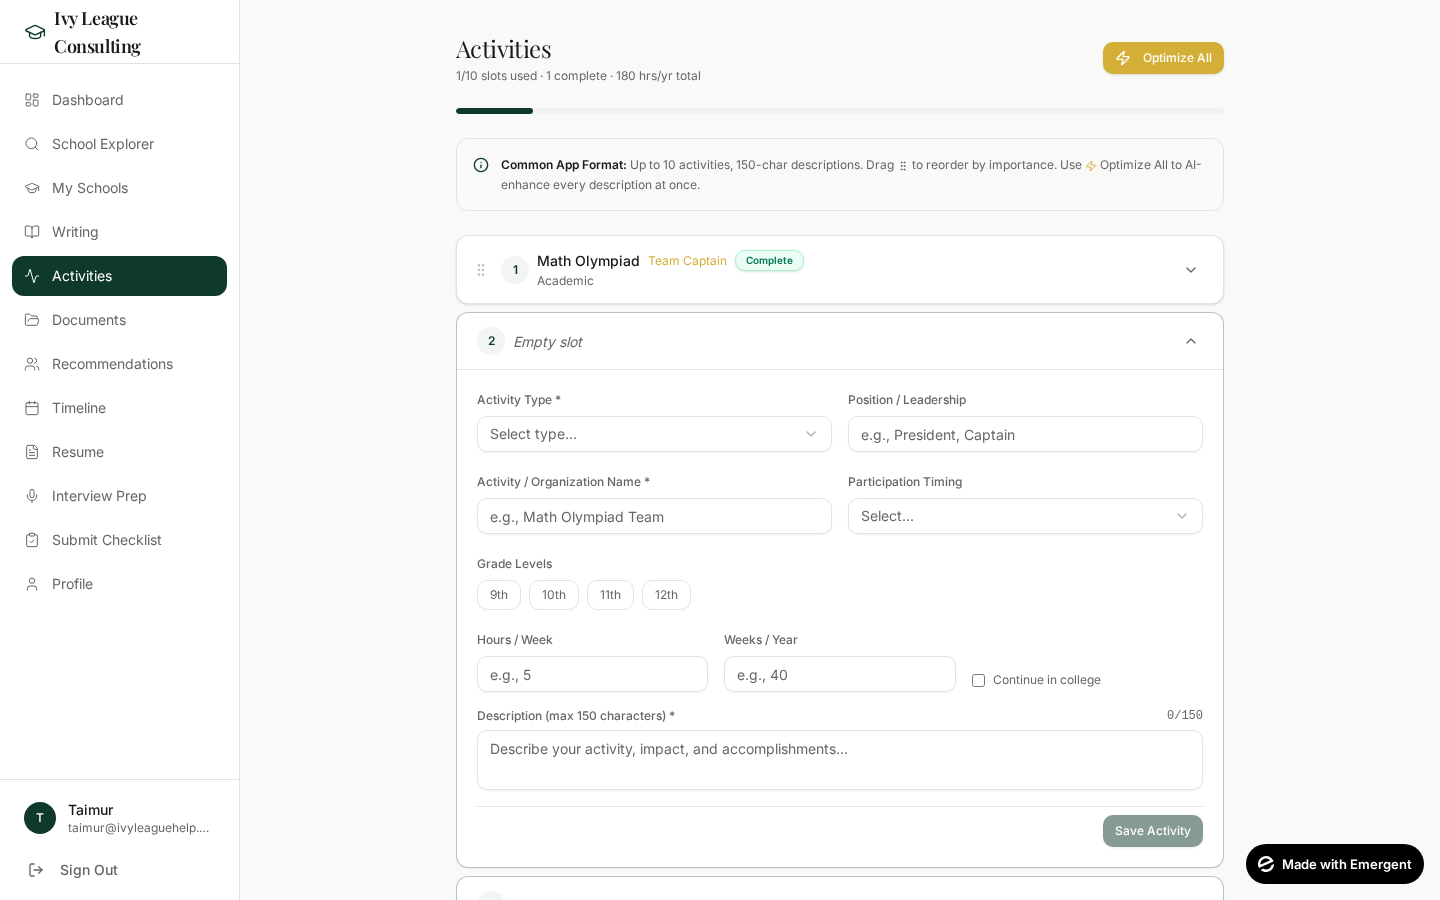The image size is (1440, 900).
Task: Click the Position / Leadership field
Action: pyautogui.click(x=1025, y=434)
